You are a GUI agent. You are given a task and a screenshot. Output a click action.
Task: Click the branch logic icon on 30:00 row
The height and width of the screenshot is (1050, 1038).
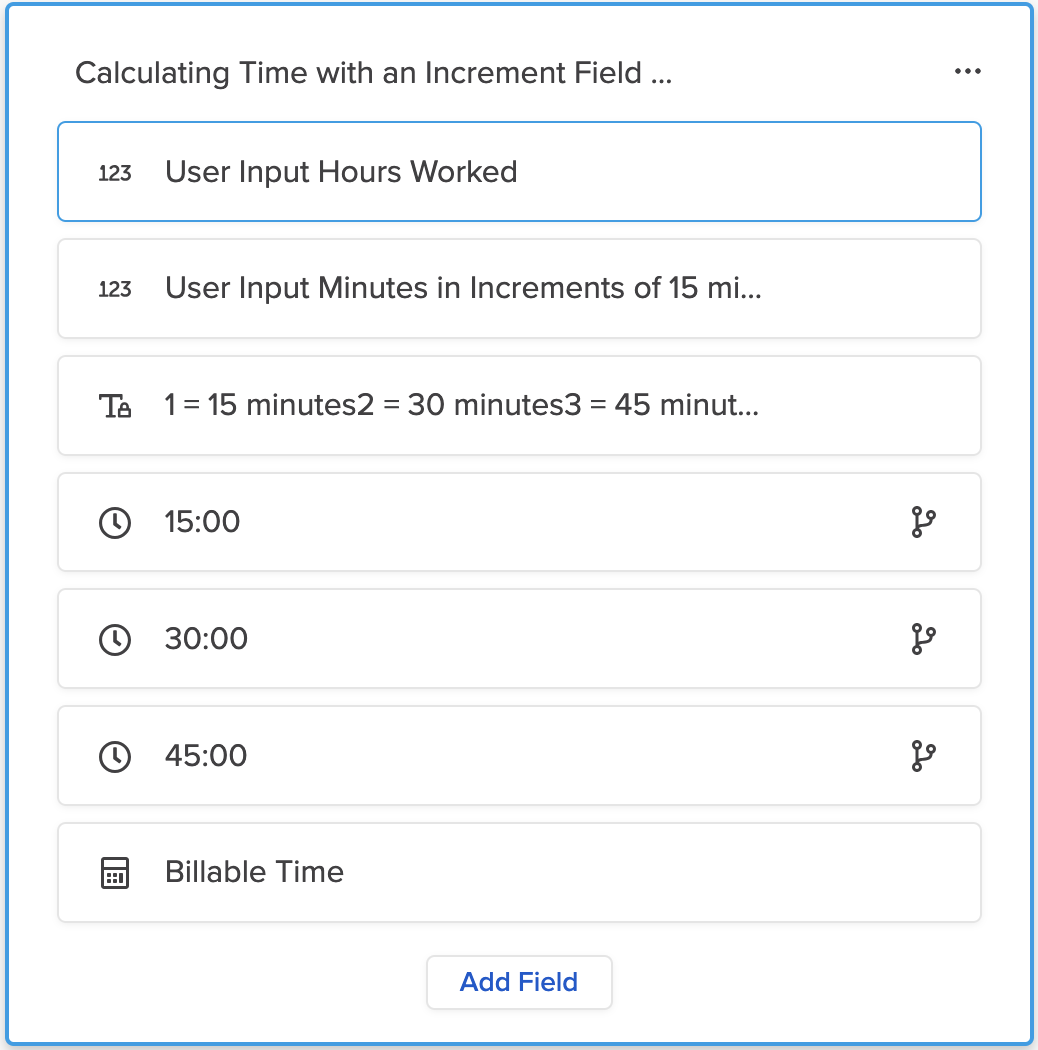tap(923, 639)
